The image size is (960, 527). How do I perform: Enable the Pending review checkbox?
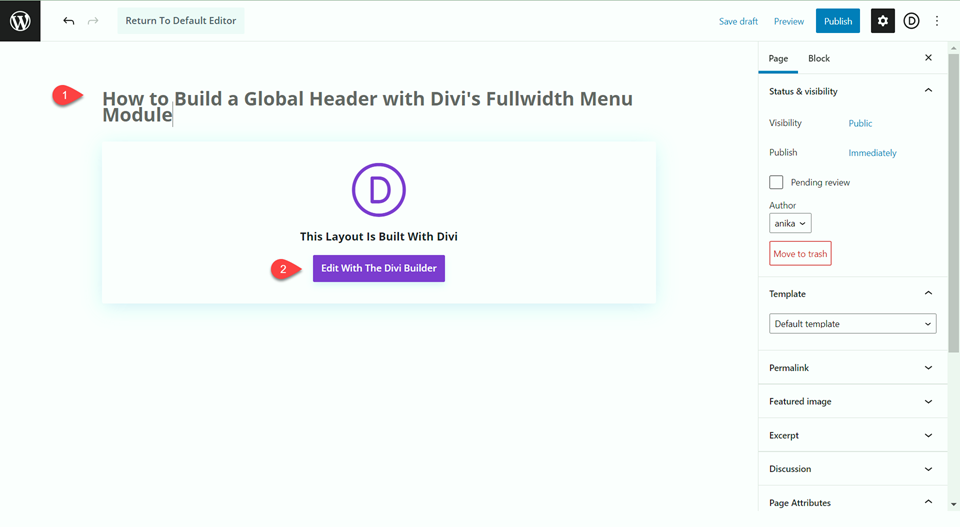[x=776, y=182]
